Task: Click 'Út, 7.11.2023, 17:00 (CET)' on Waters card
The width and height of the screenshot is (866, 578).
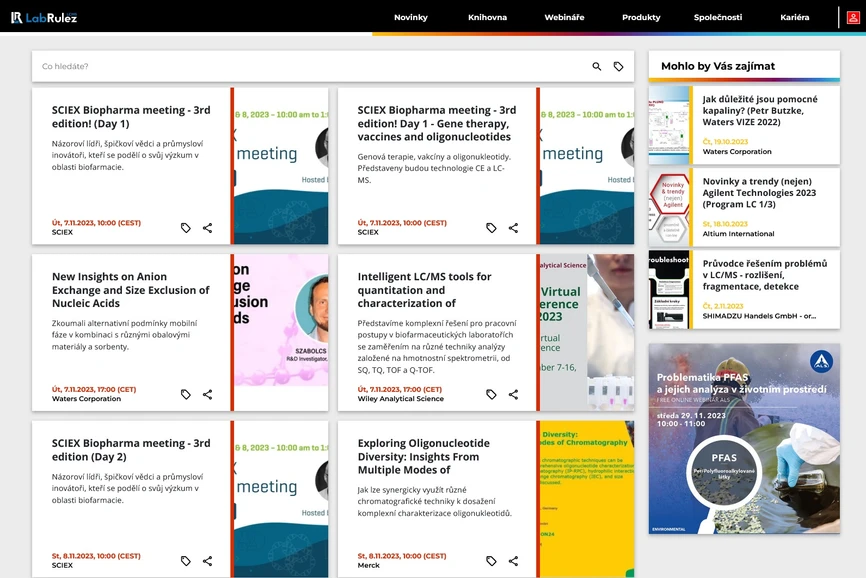Action: point(94,389)
